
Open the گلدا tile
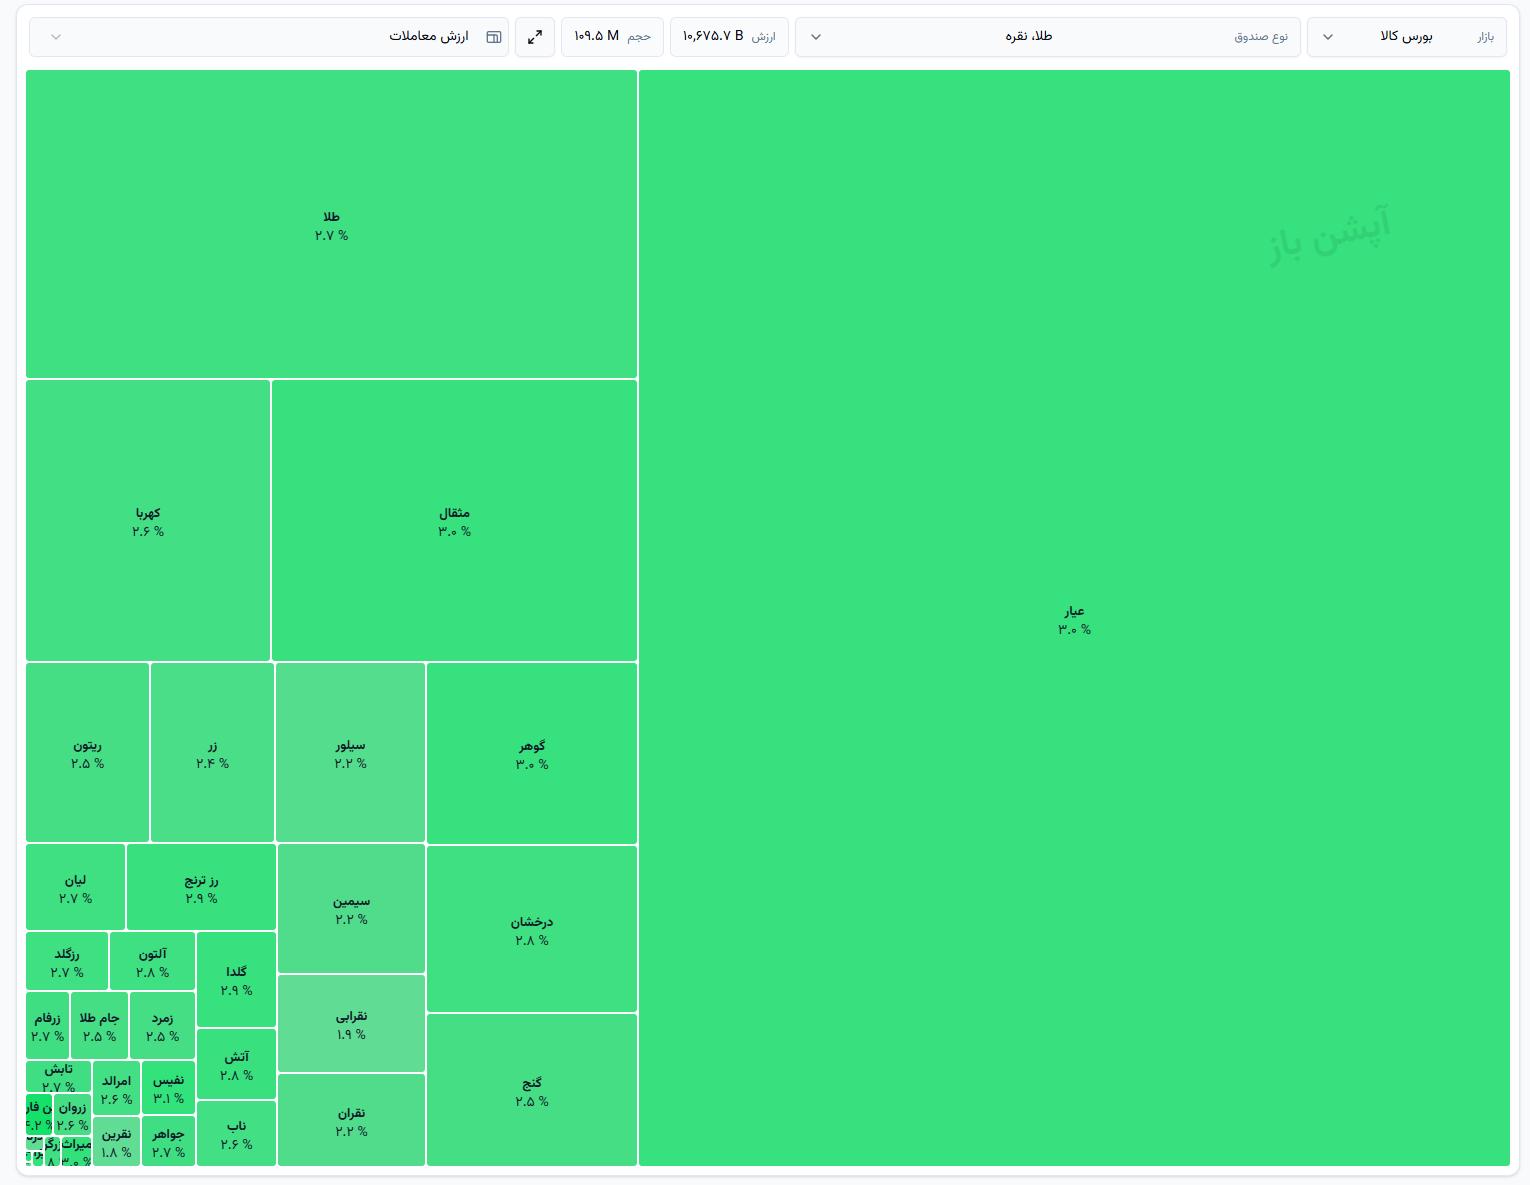pyautogui.click(x=236, y=980)
